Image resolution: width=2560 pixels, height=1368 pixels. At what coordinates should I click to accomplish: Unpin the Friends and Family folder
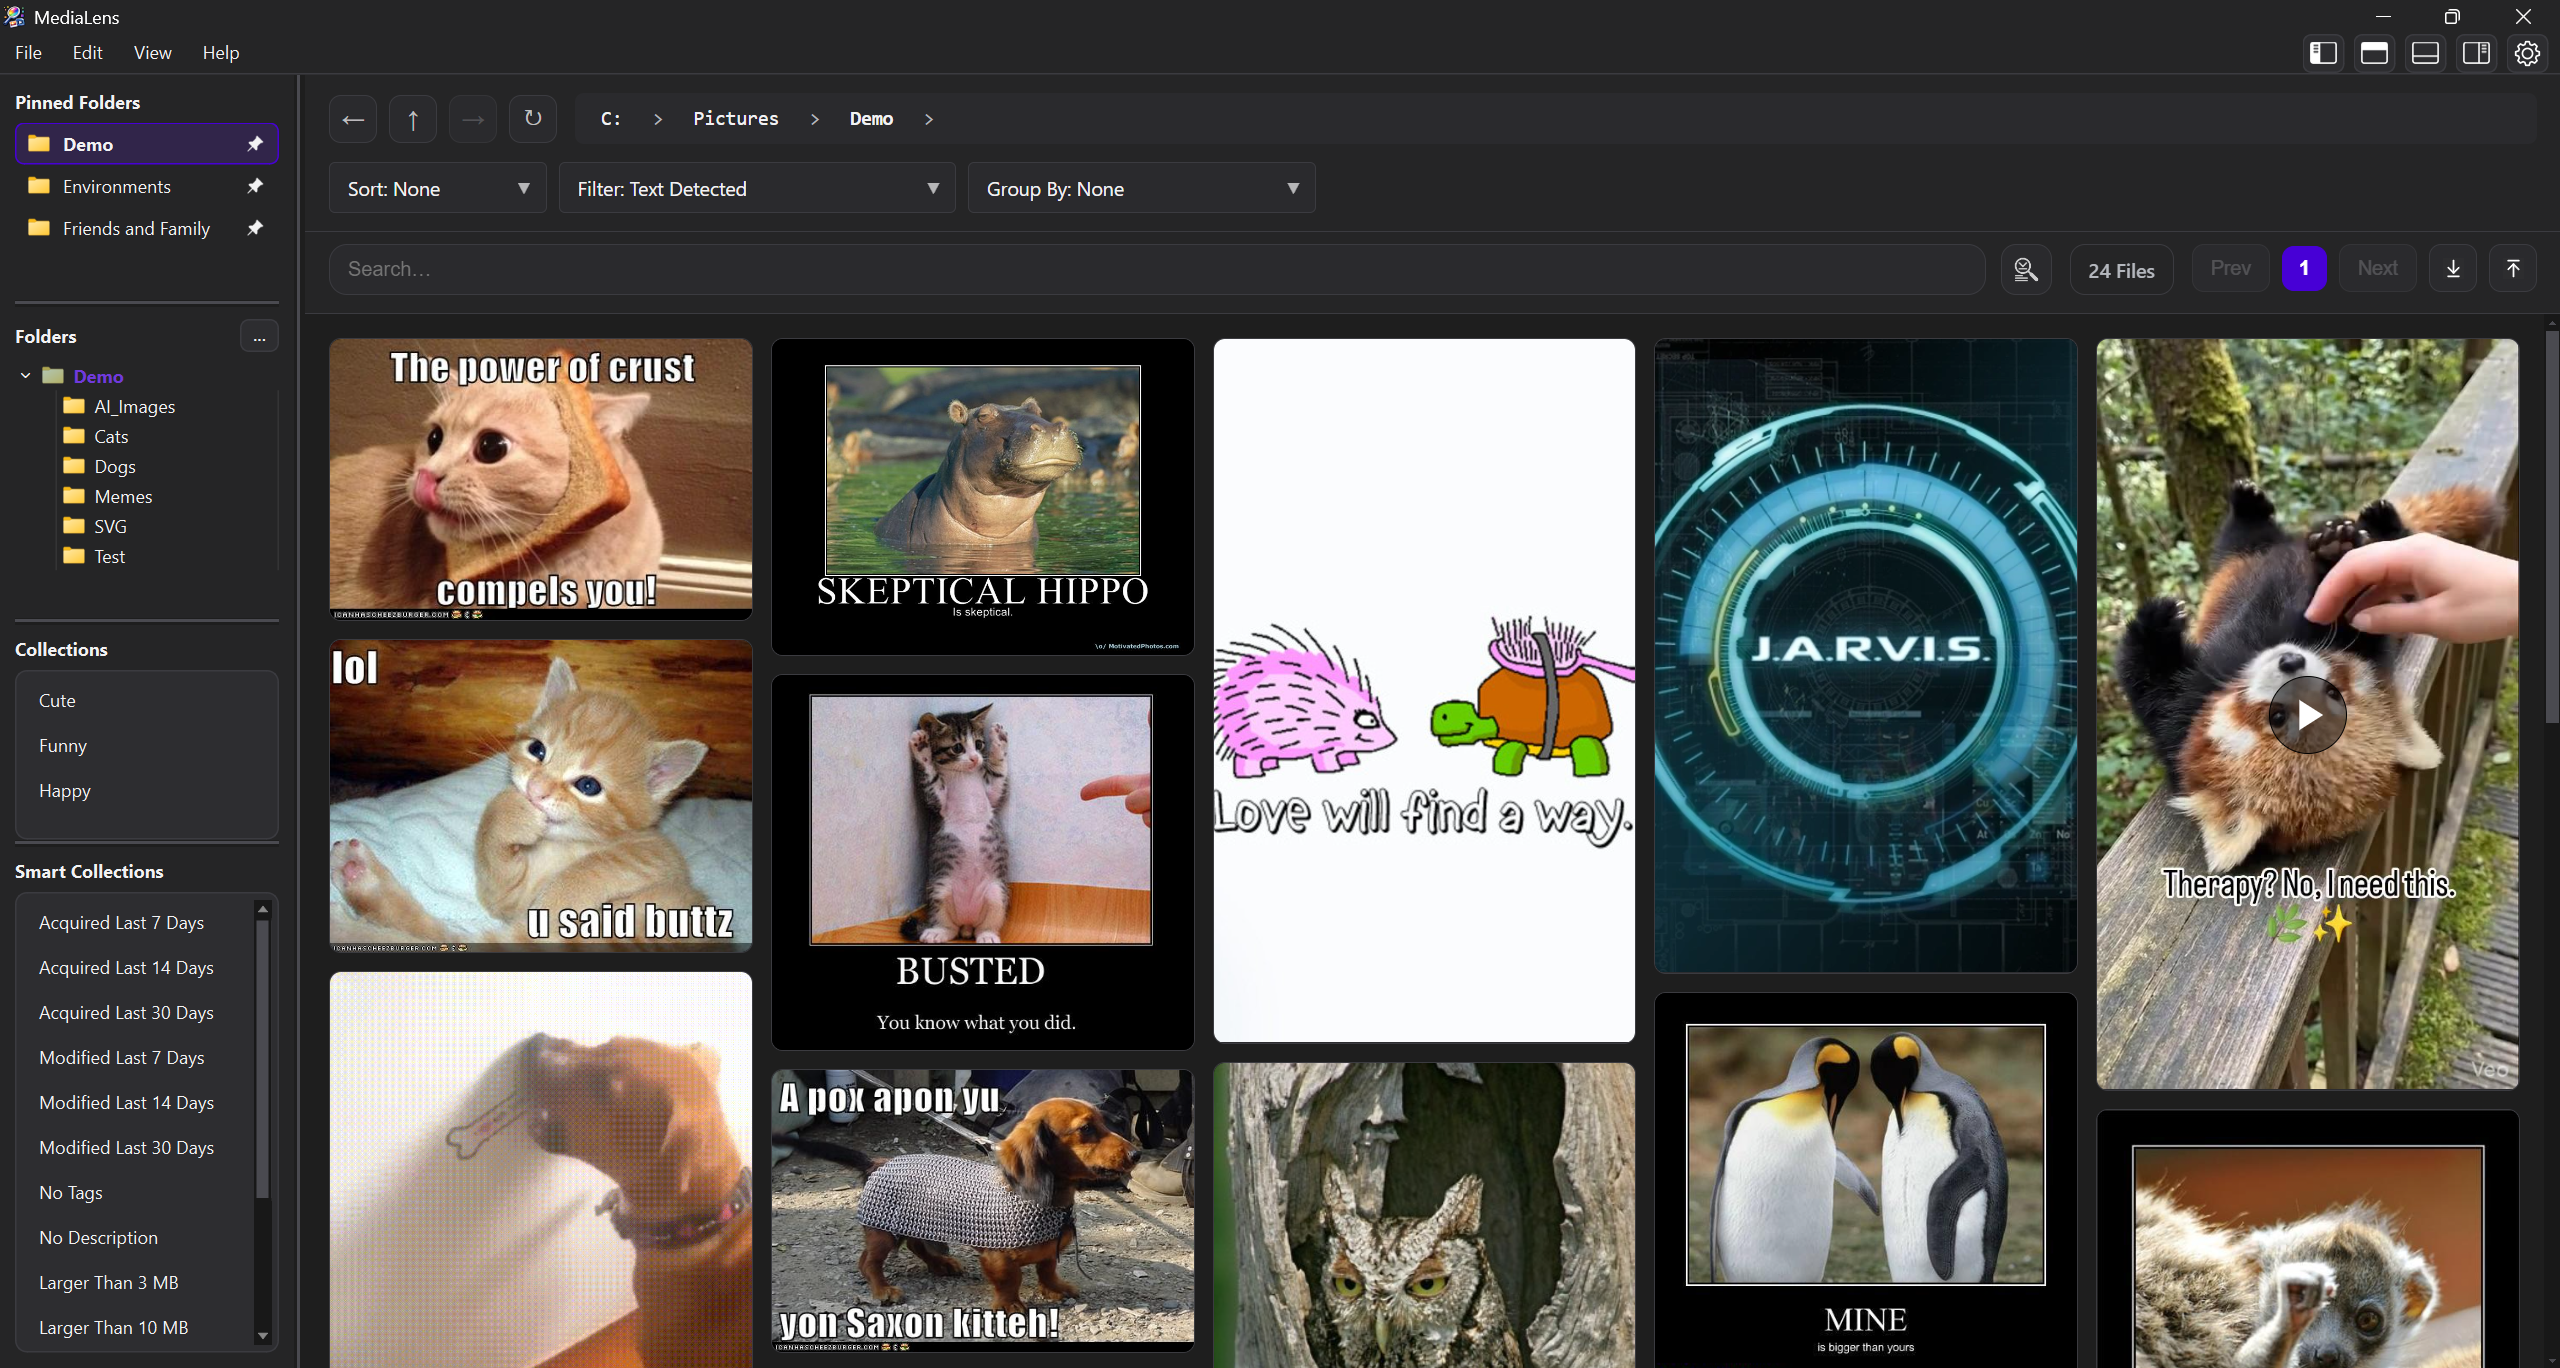coord(255,228)
